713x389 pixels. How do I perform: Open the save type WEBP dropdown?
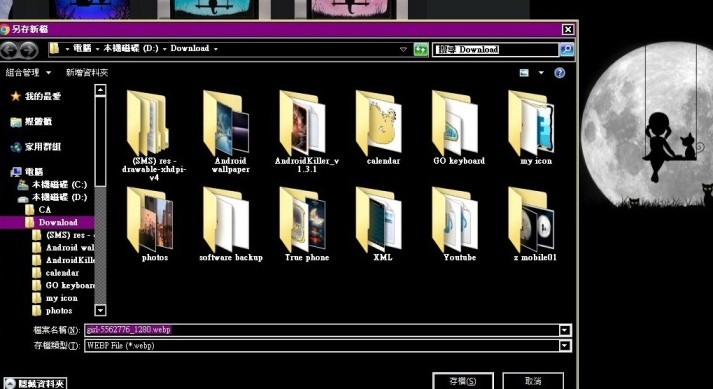point(565,346)
